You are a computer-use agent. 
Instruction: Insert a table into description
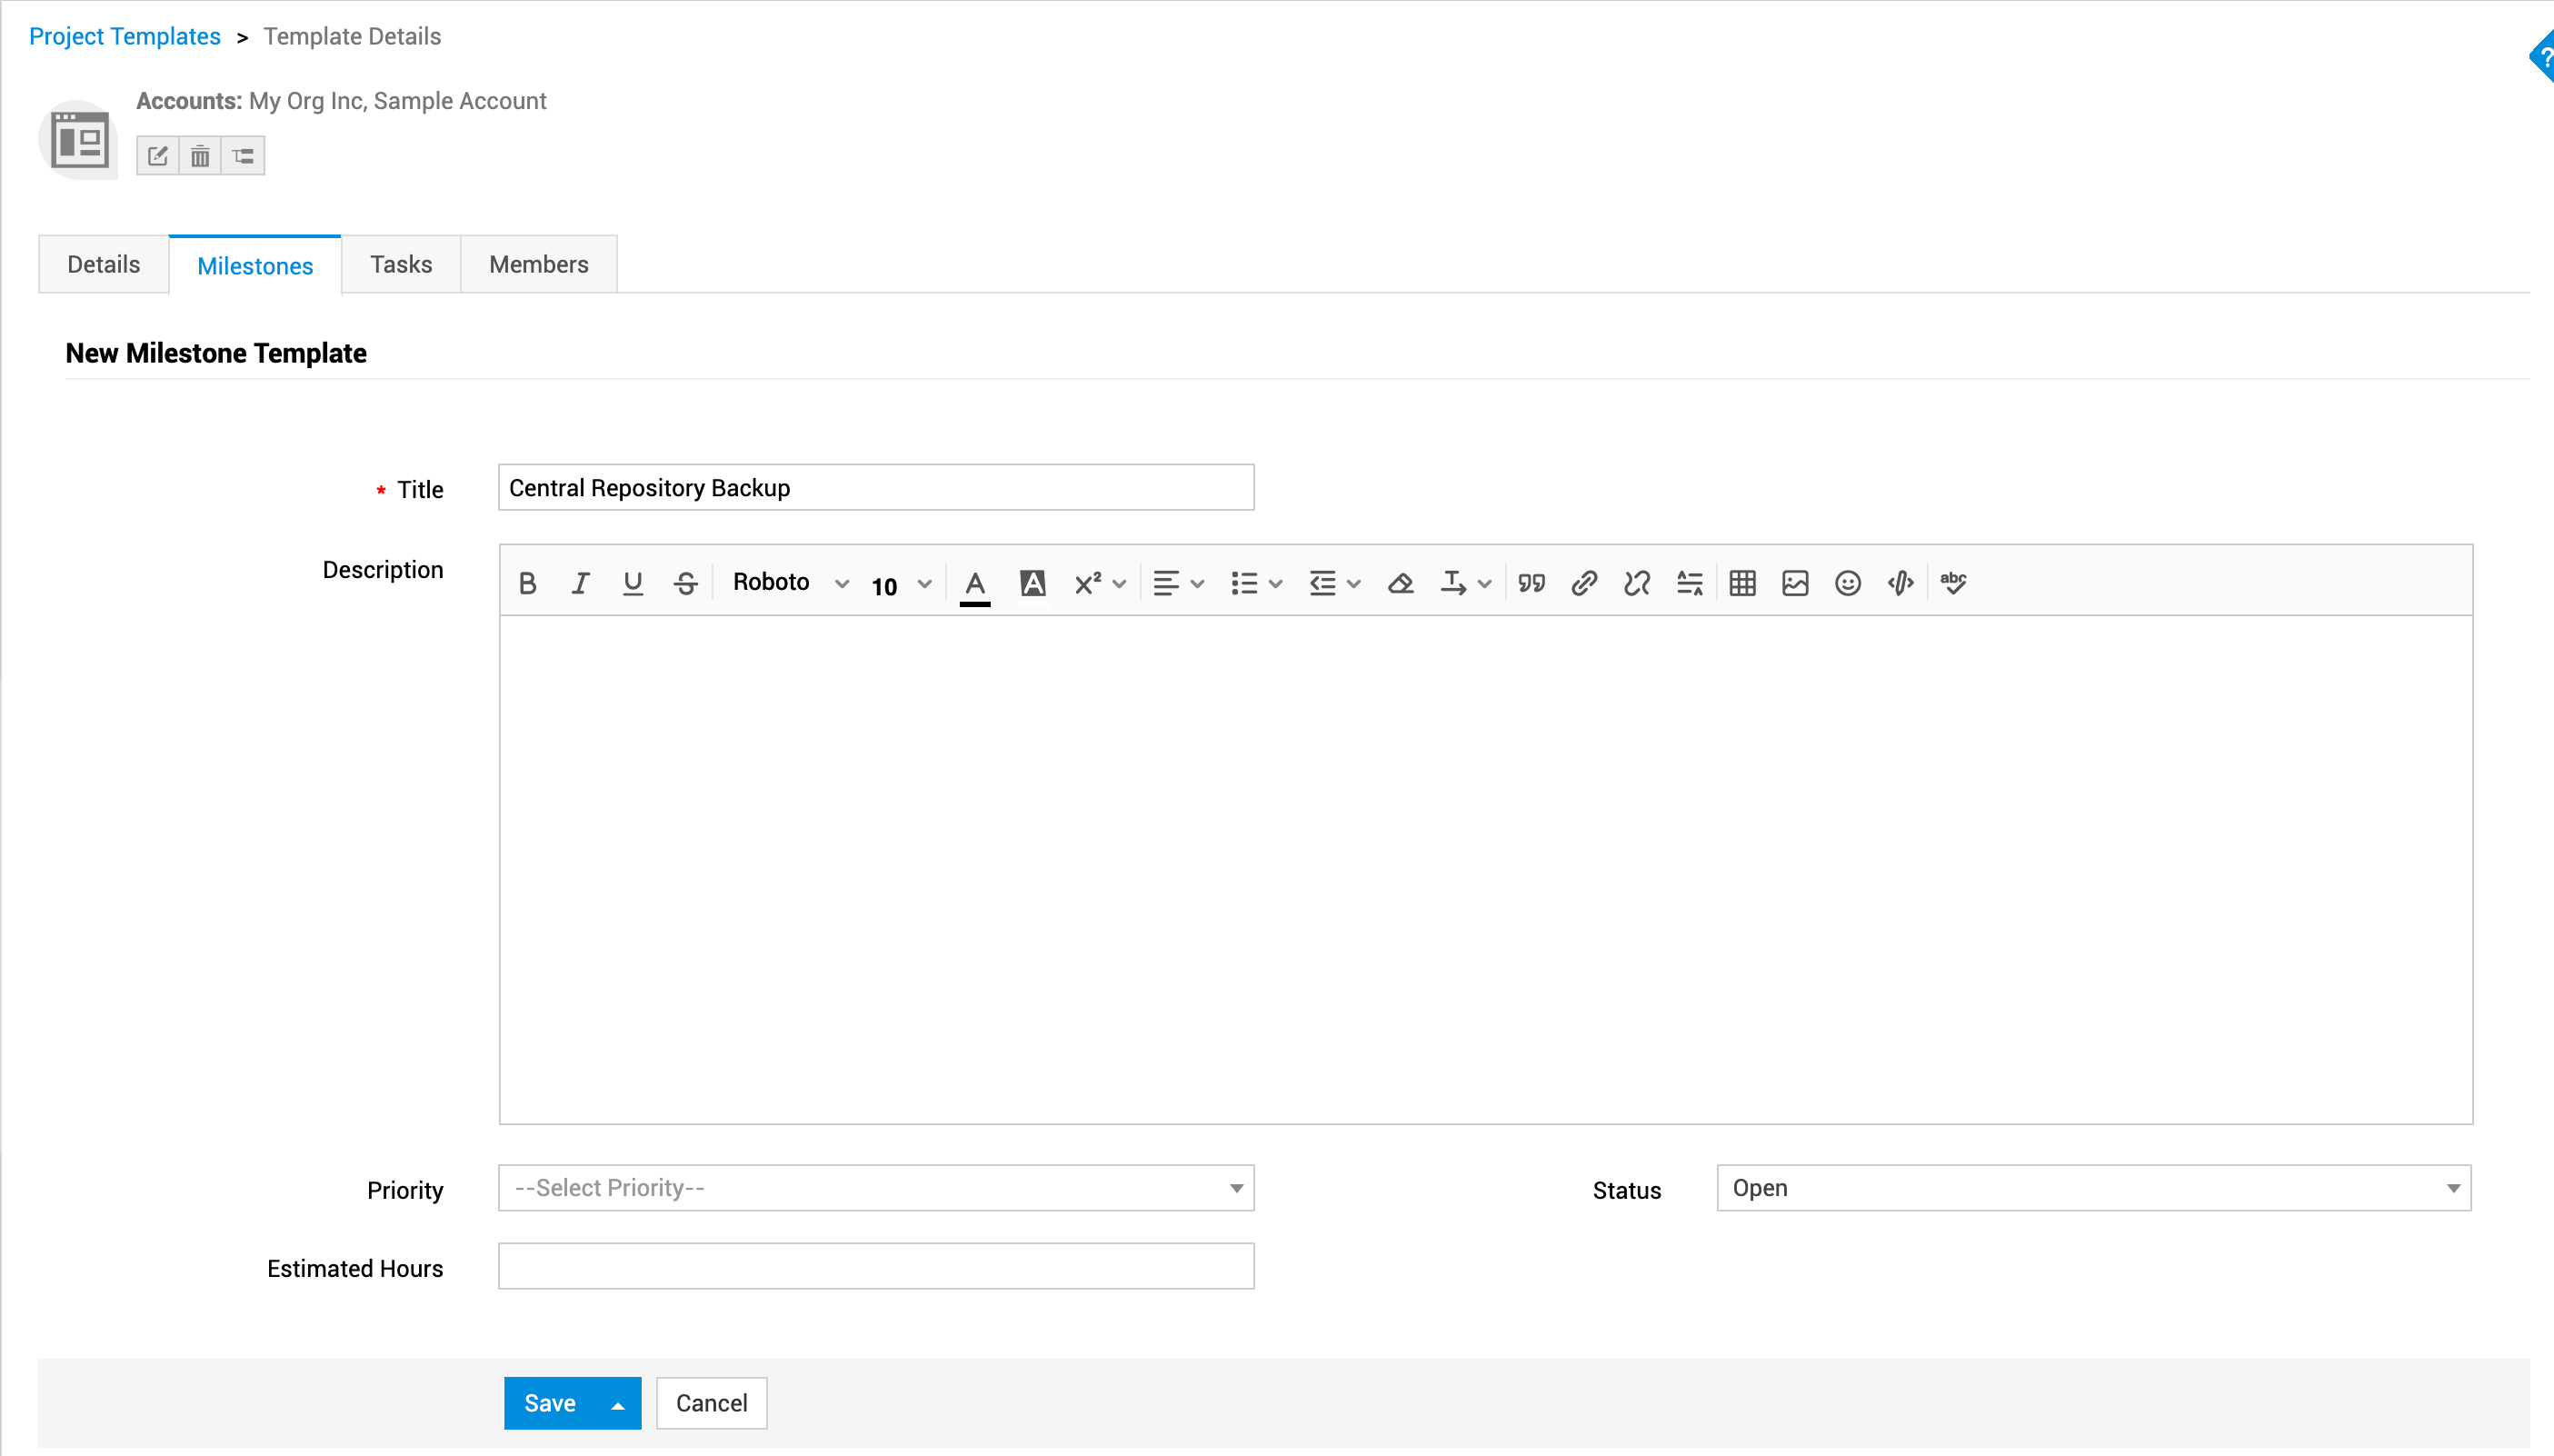(x=1742, y=583)
